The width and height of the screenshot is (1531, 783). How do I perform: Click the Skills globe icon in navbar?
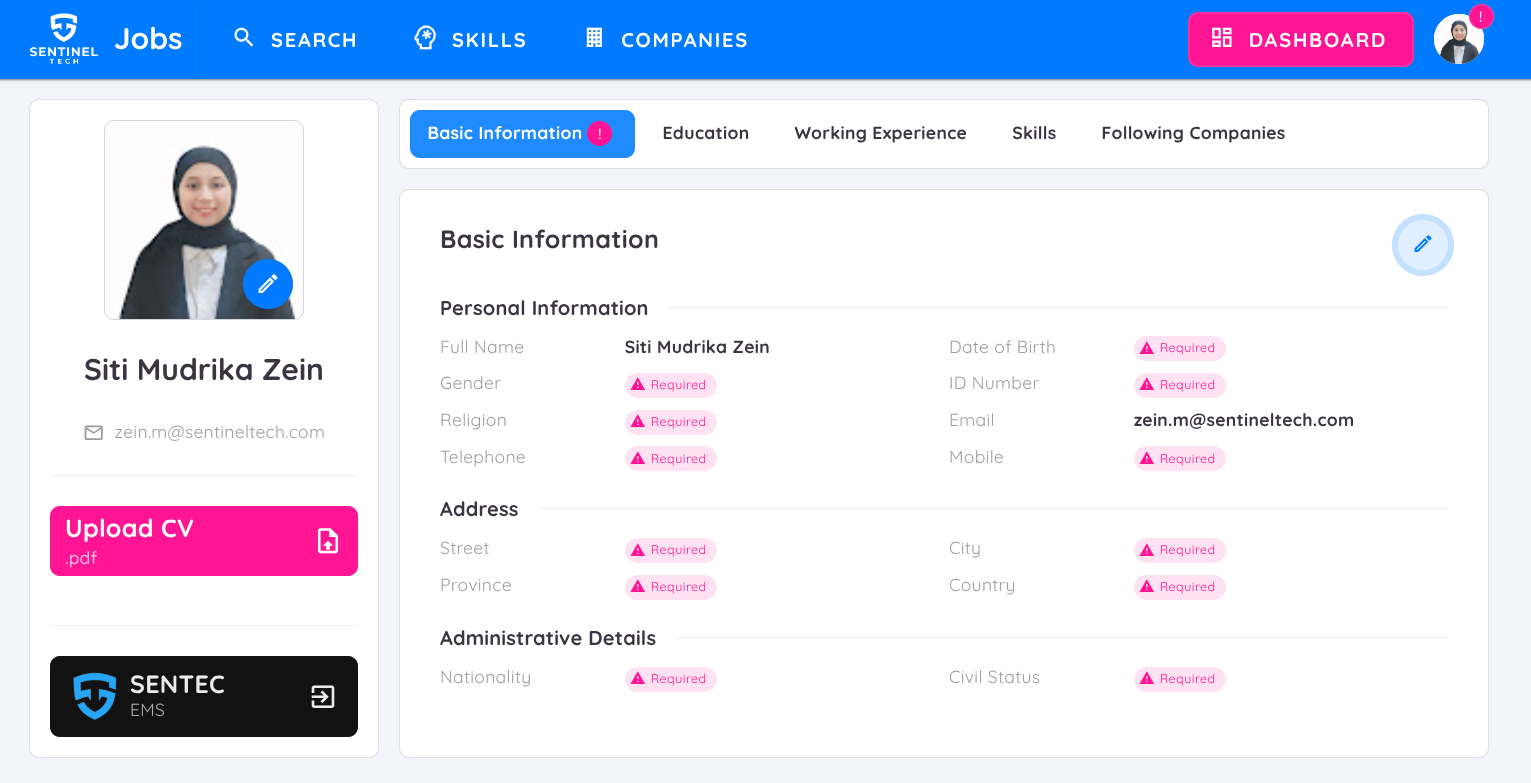(x=424, y=37)
